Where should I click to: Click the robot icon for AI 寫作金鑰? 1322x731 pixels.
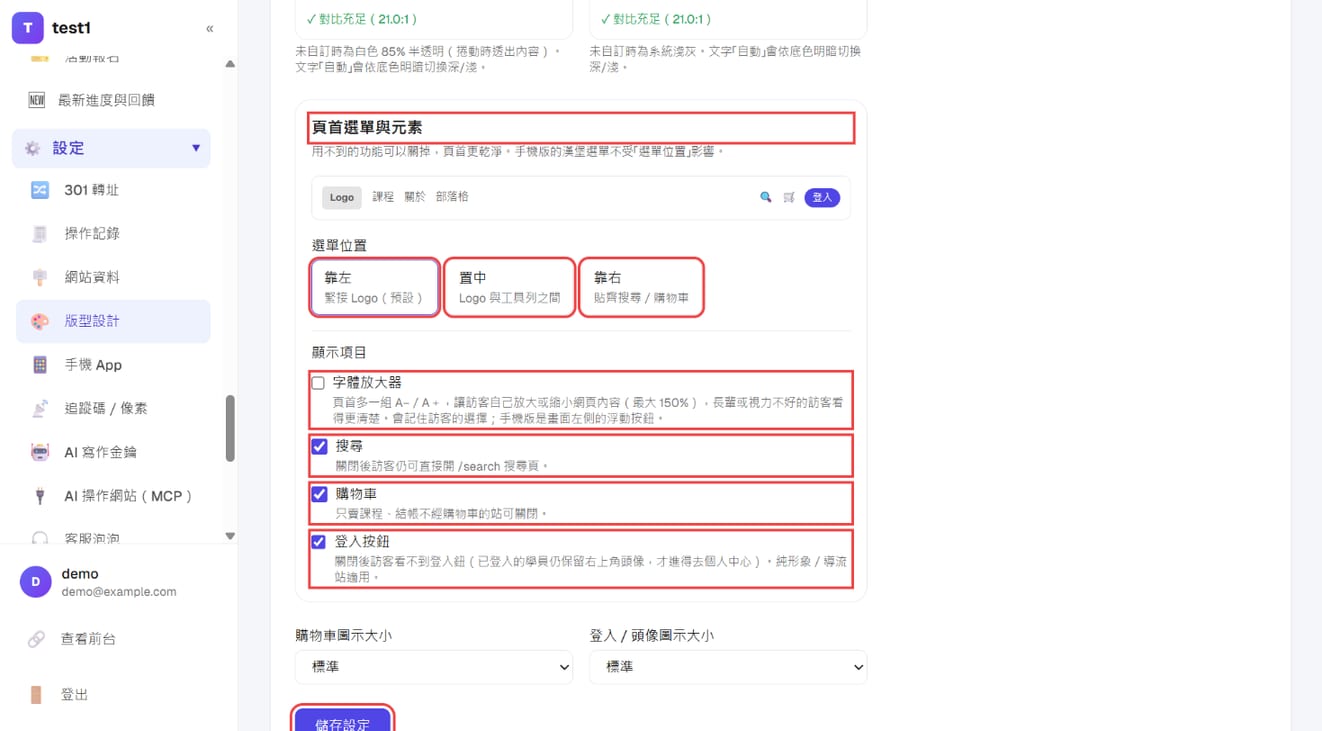(40, 452)
